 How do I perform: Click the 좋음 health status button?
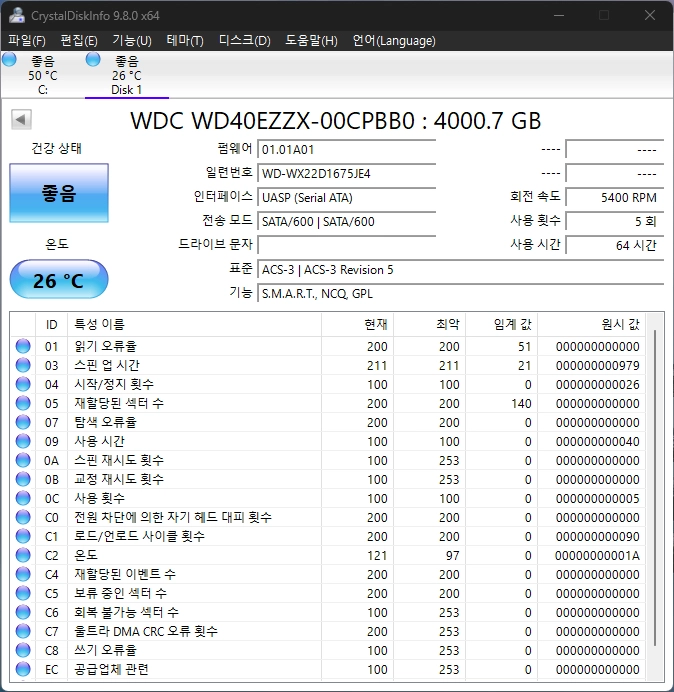(x=59, y=193)
